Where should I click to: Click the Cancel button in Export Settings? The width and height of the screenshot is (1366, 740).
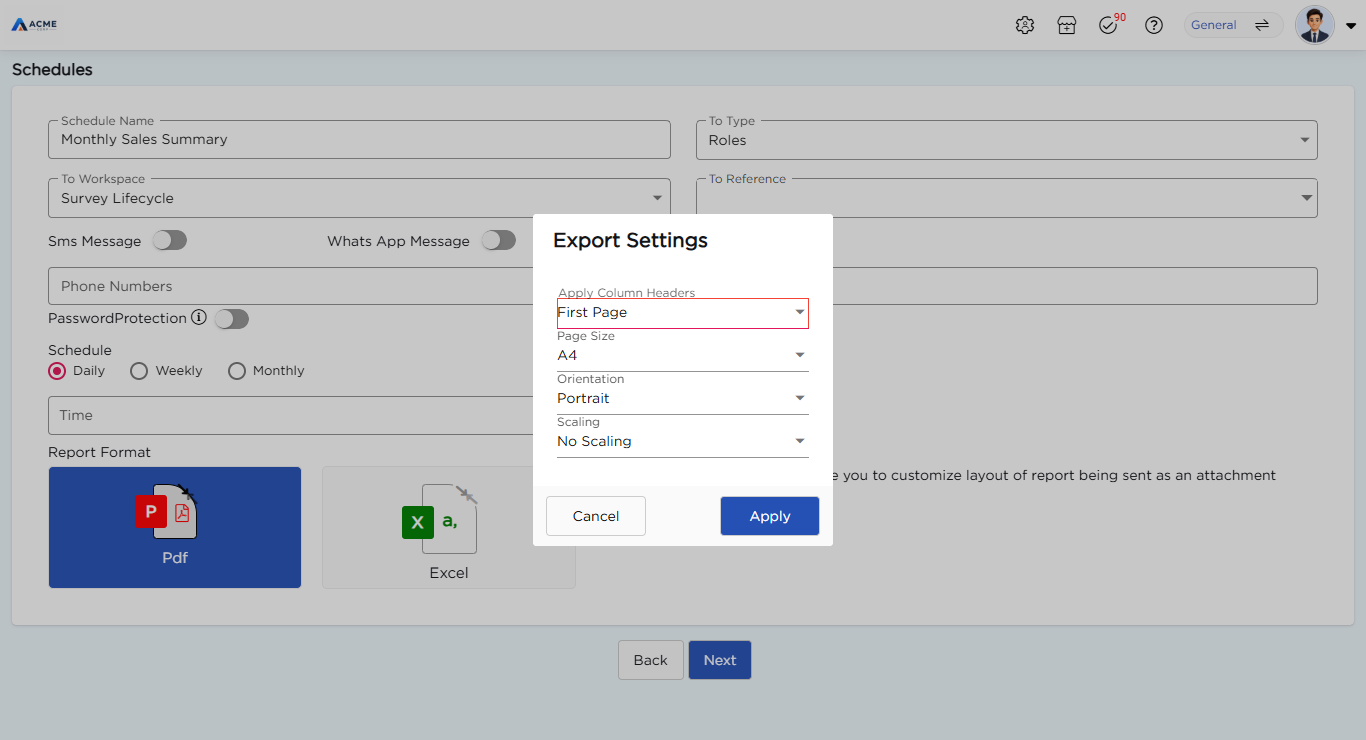click(x=596, y=516)
